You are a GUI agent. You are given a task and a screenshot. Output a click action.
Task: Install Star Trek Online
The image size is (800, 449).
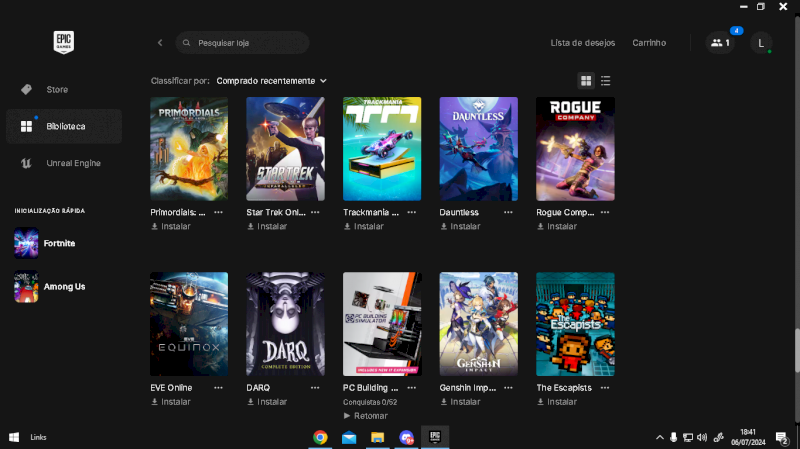point(267,227)
